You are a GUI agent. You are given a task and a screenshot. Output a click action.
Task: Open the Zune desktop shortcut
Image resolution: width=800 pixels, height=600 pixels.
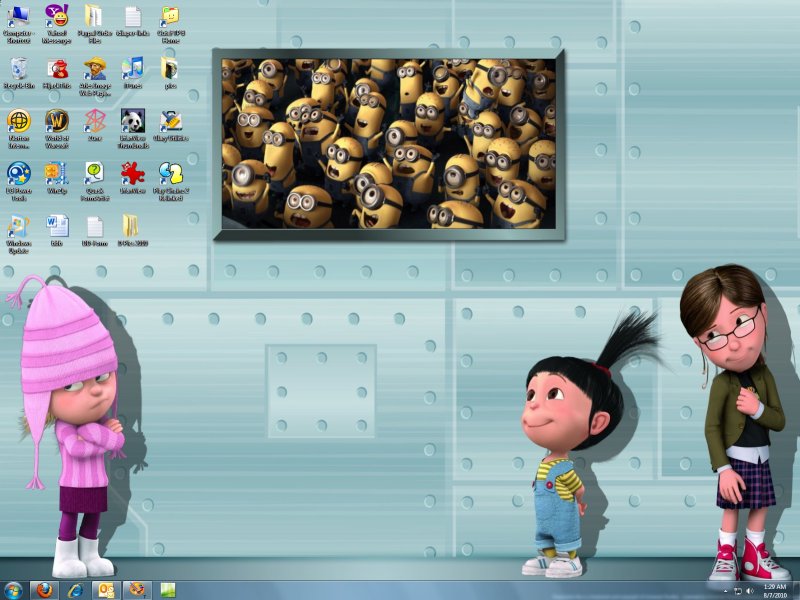[95, 126]
